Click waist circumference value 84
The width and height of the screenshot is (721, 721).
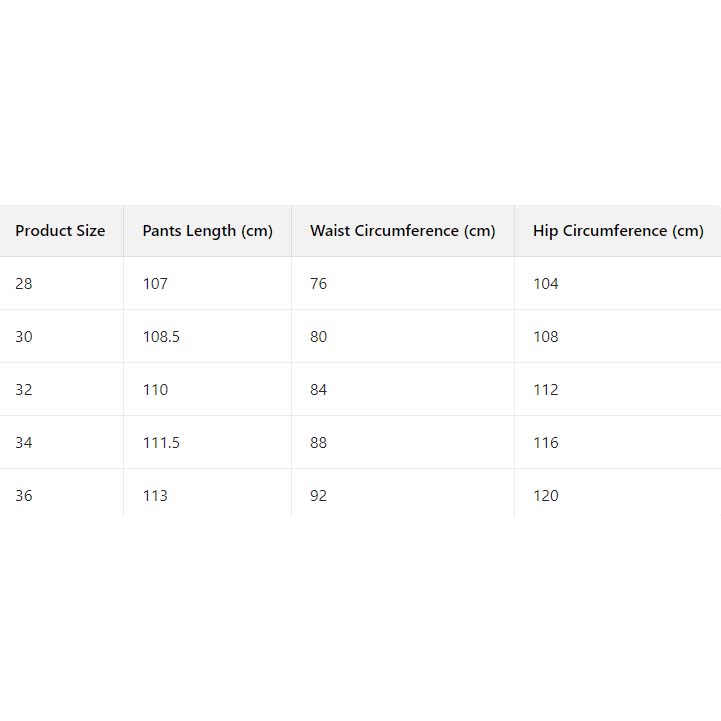point(318,390)
